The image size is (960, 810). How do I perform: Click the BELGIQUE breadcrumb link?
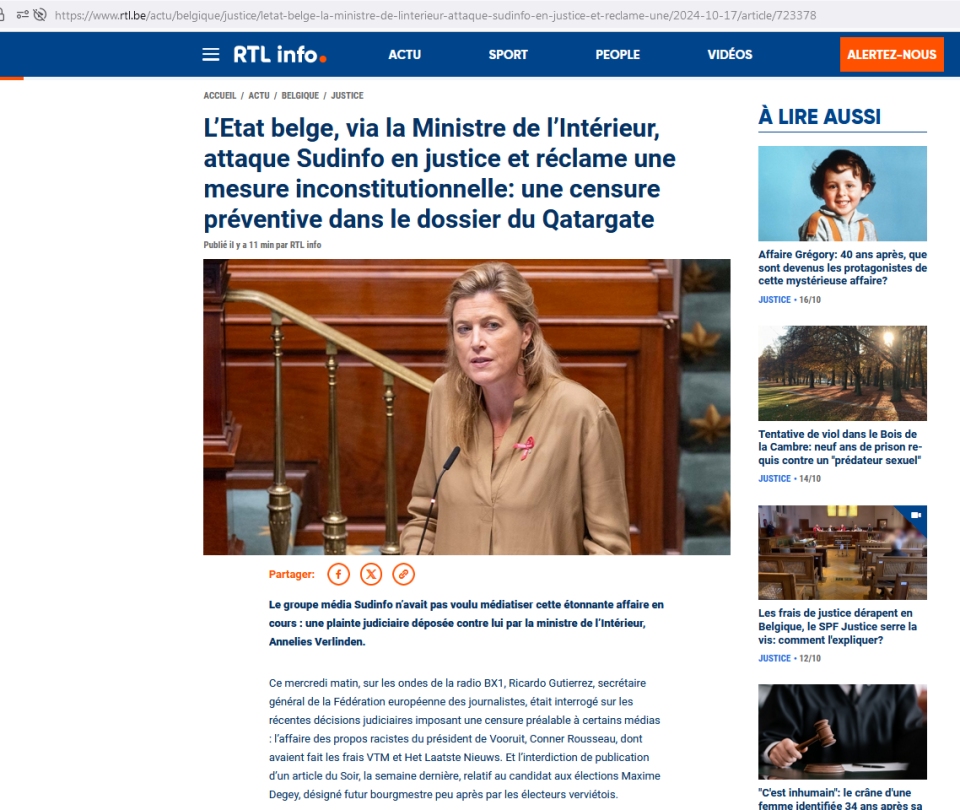(x=300, y=96)
